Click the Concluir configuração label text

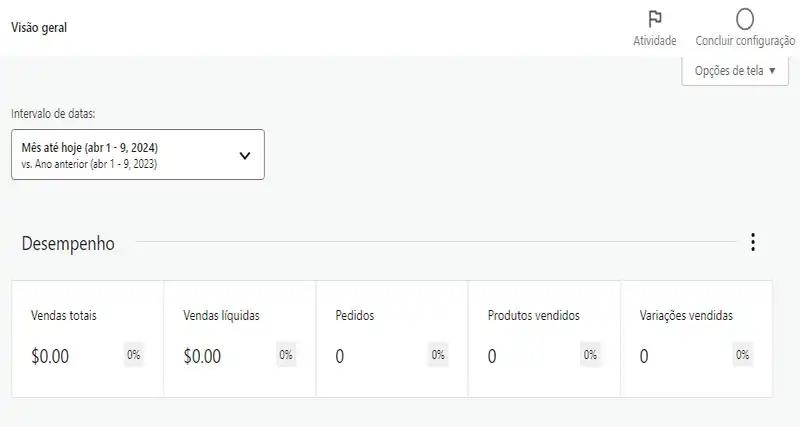pos(745,41)
